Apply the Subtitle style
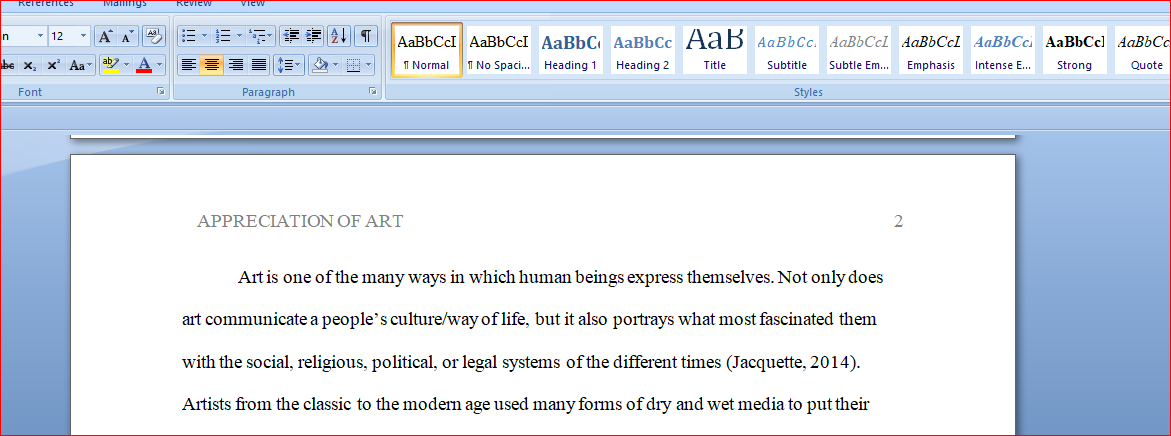Viewport: 1171px width, 436px height. (x=786, y=49)
